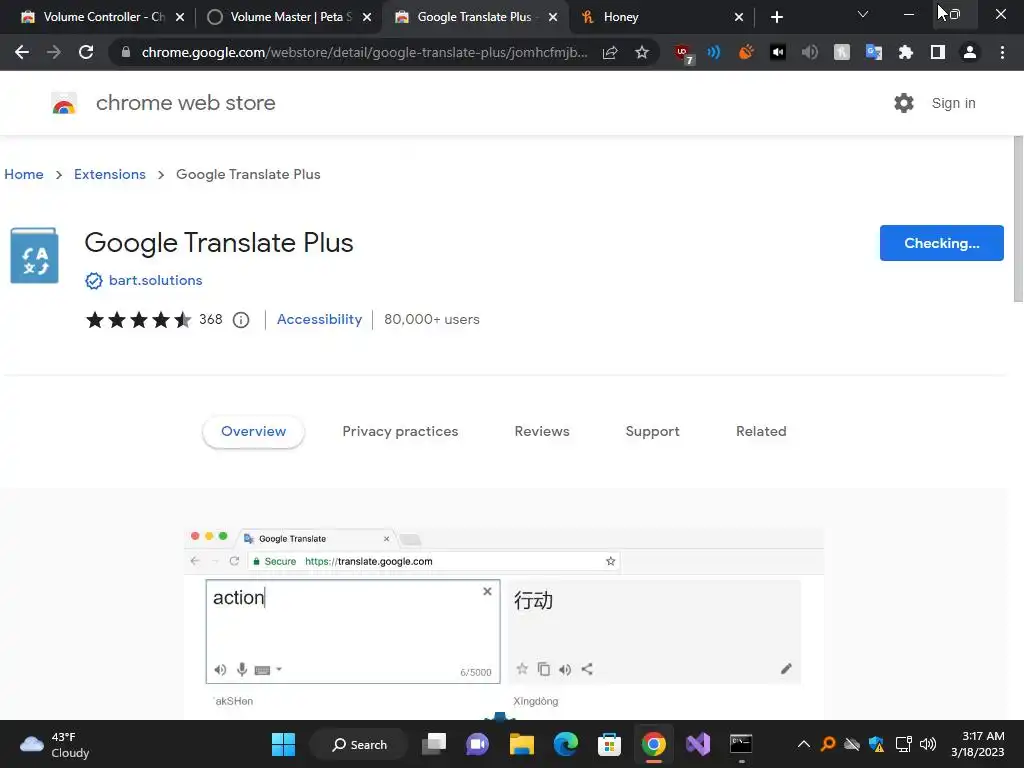Open the Extensions puzzle piece menu

coord(906,52)
